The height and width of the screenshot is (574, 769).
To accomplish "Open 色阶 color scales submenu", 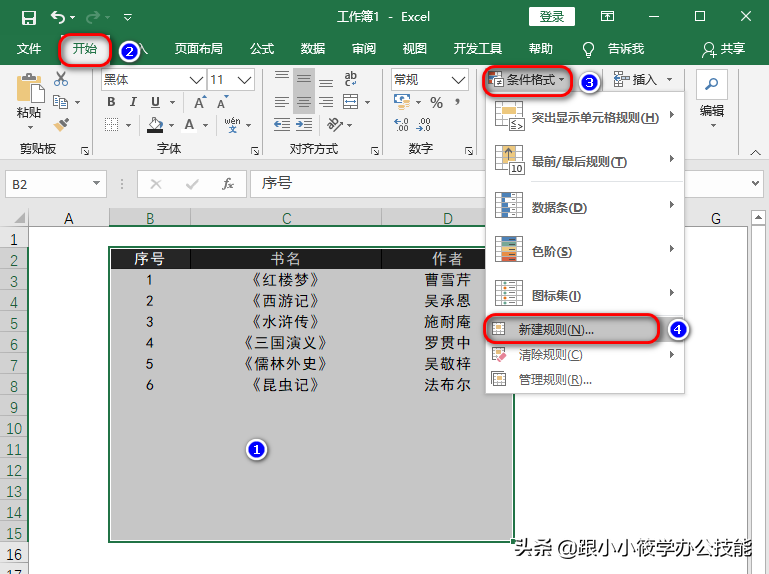I will (584, 251).
